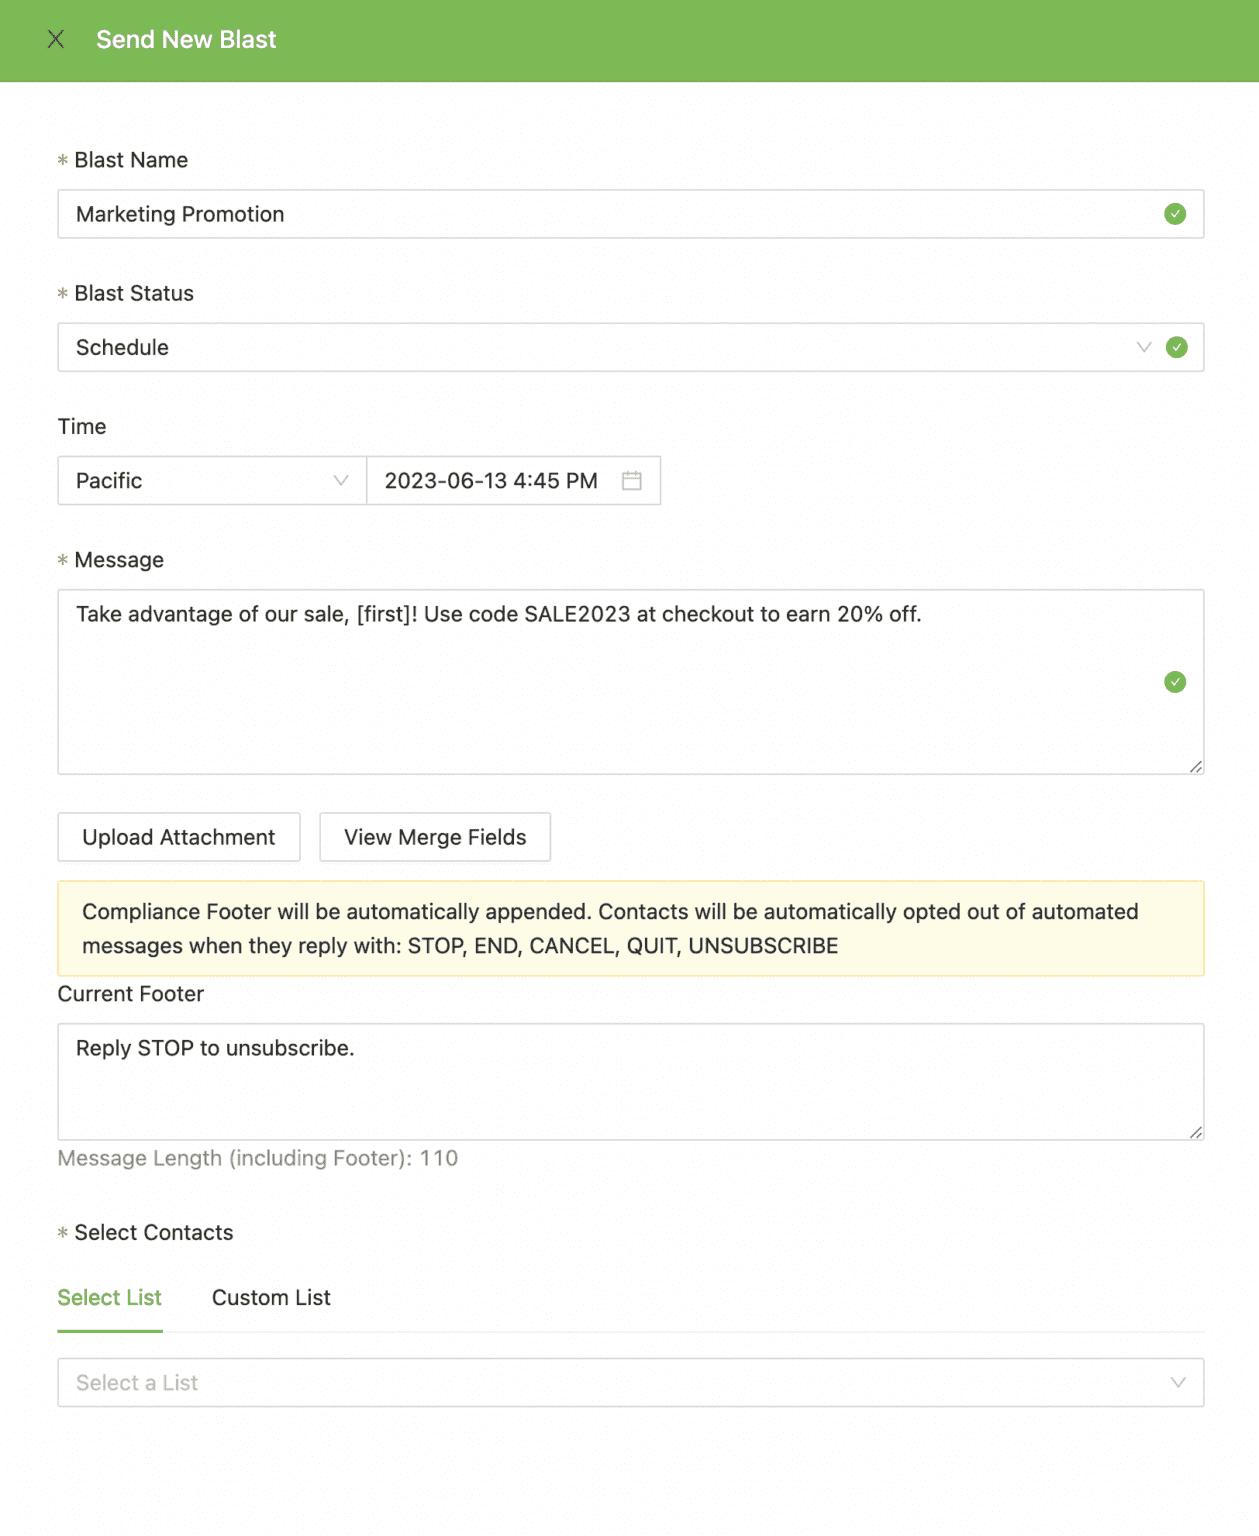
Task: Open the date and time picker field
Action: [513, 481]
